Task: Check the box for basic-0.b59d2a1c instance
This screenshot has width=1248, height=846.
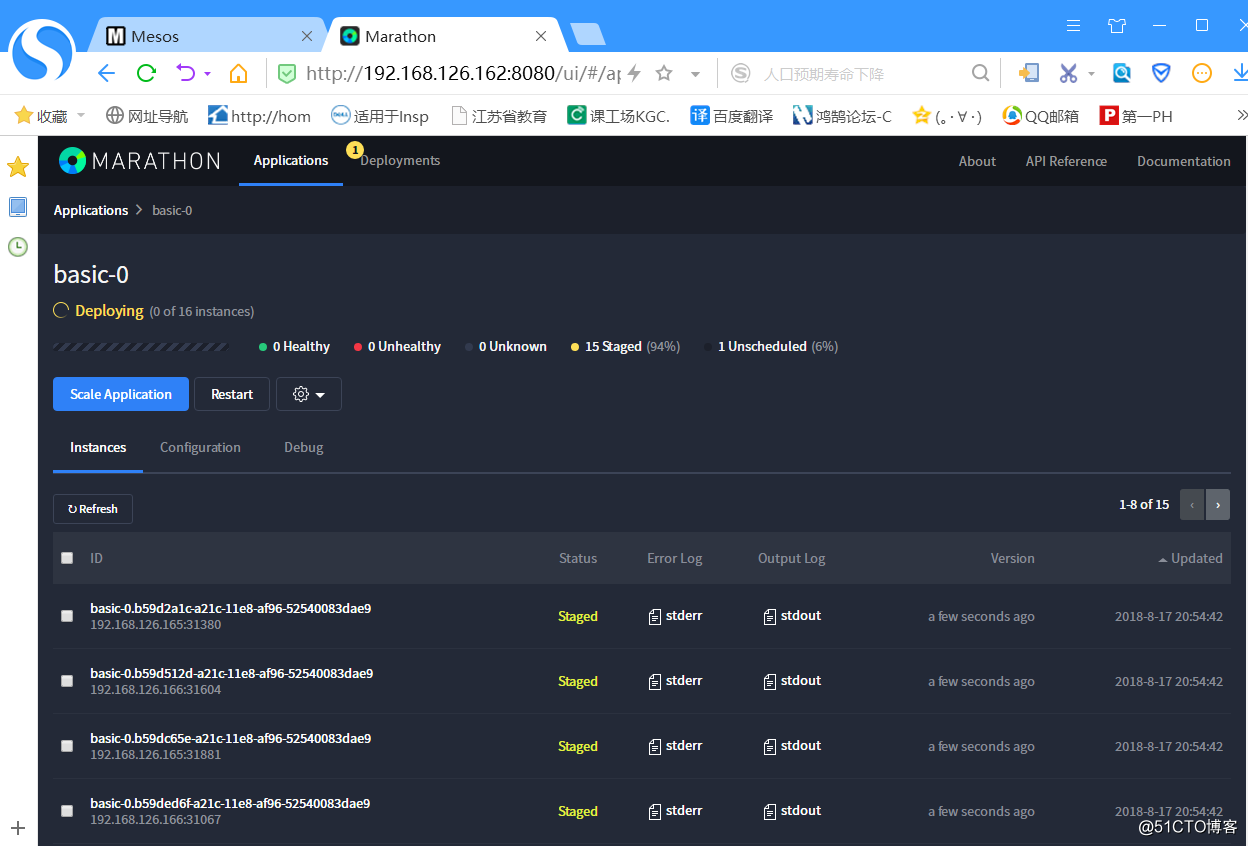Action: (67, 616)
